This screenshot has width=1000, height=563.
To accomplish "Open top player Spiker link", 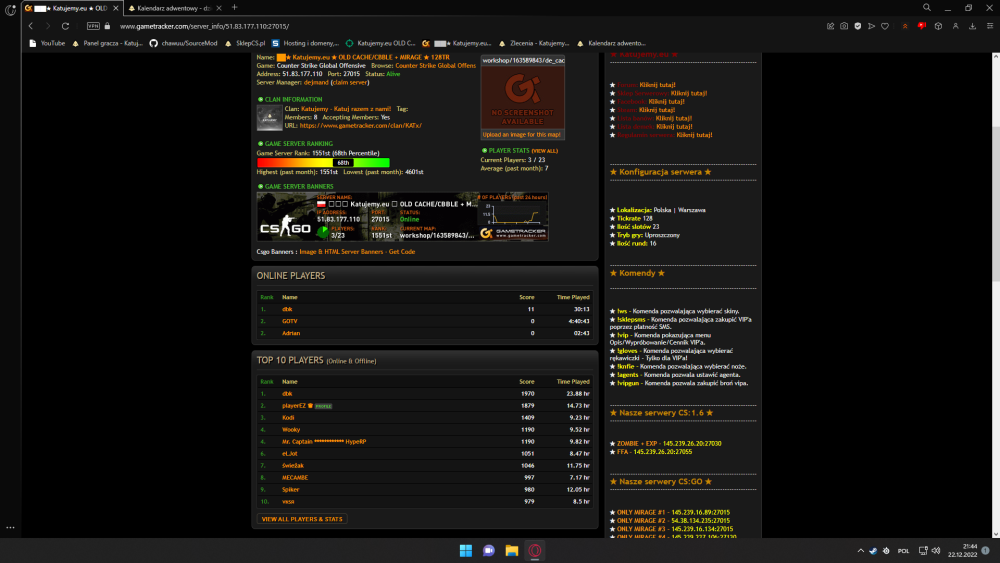I will click(x=290, y=490).
